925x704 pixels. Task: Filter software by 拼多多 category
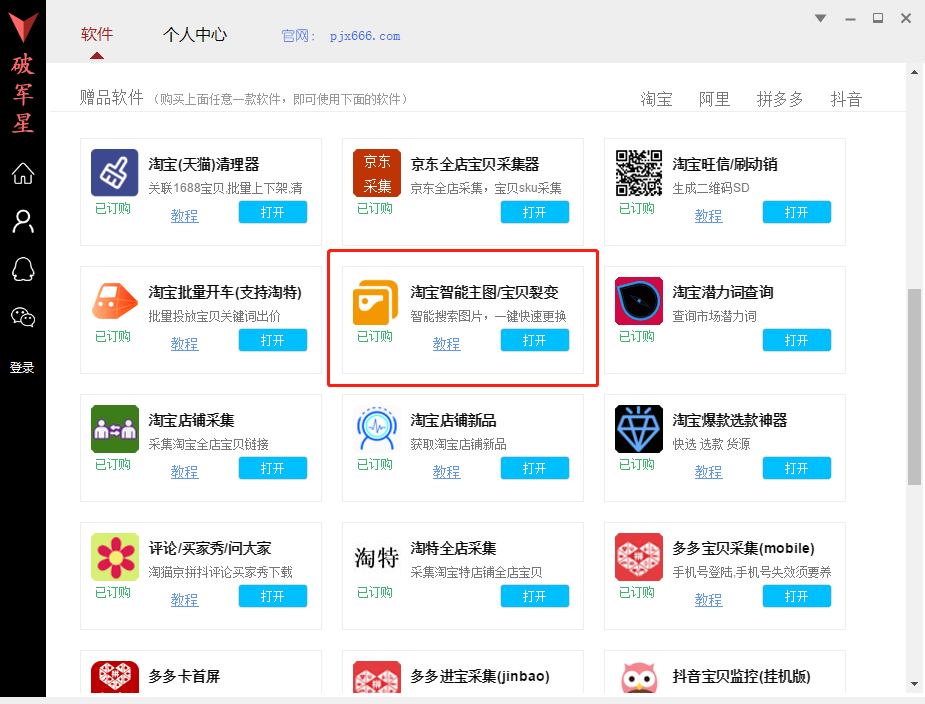pos(780,99)
